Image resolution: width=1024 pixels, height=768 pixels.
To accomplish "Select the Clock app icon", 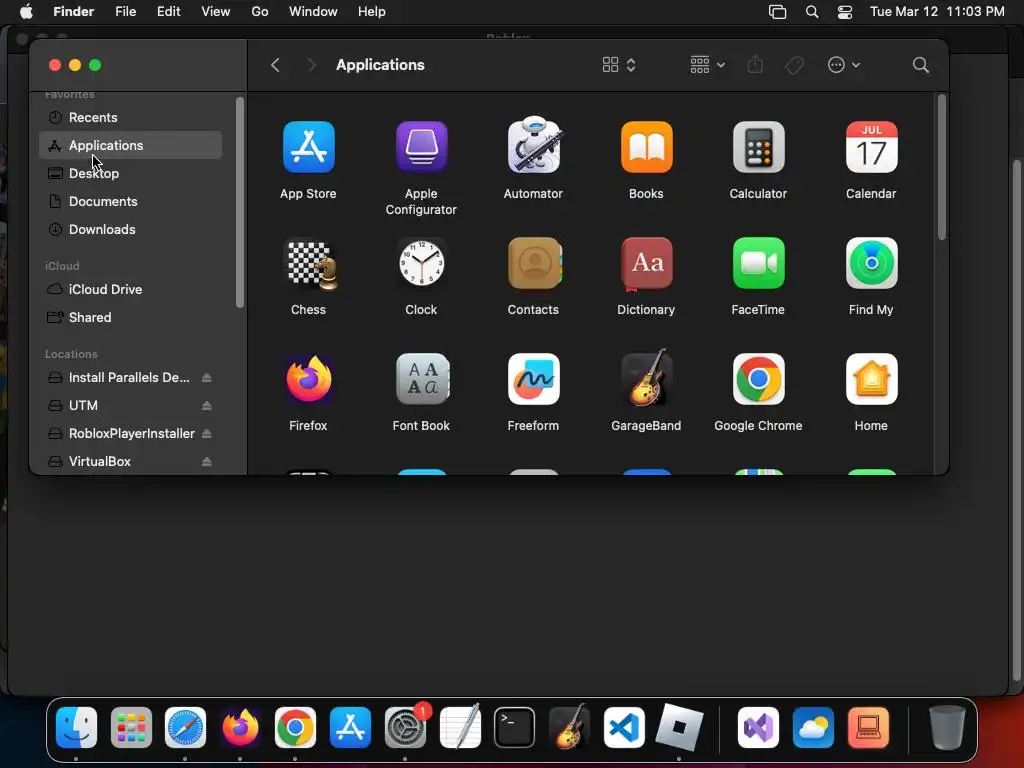I will coord(421,264).
